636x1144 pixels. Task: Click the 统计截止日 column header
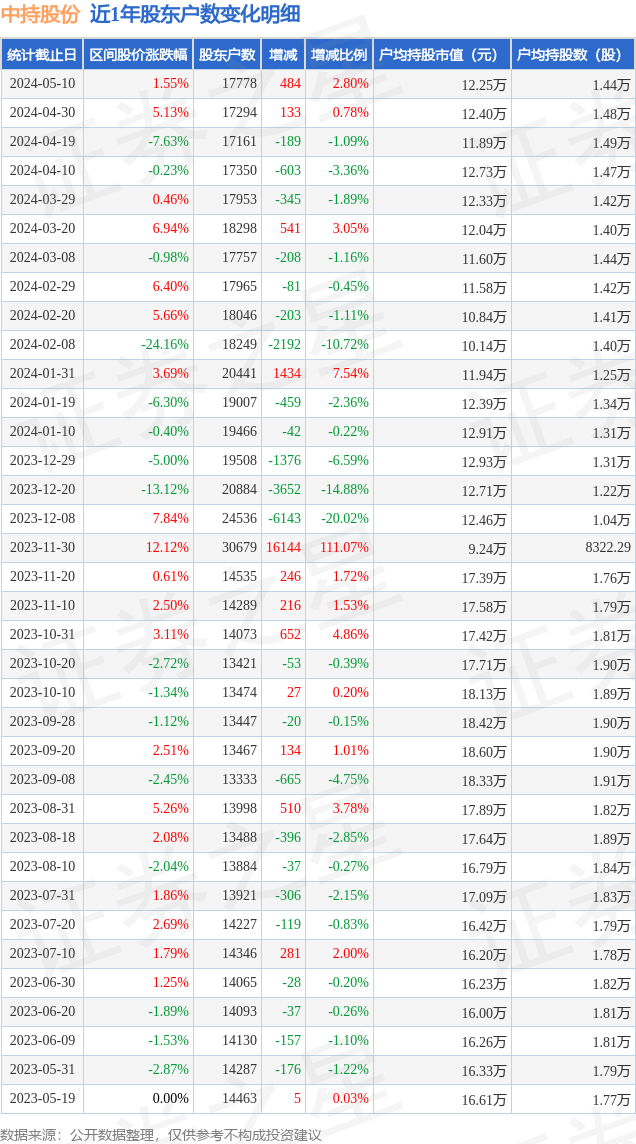(42, 55)
